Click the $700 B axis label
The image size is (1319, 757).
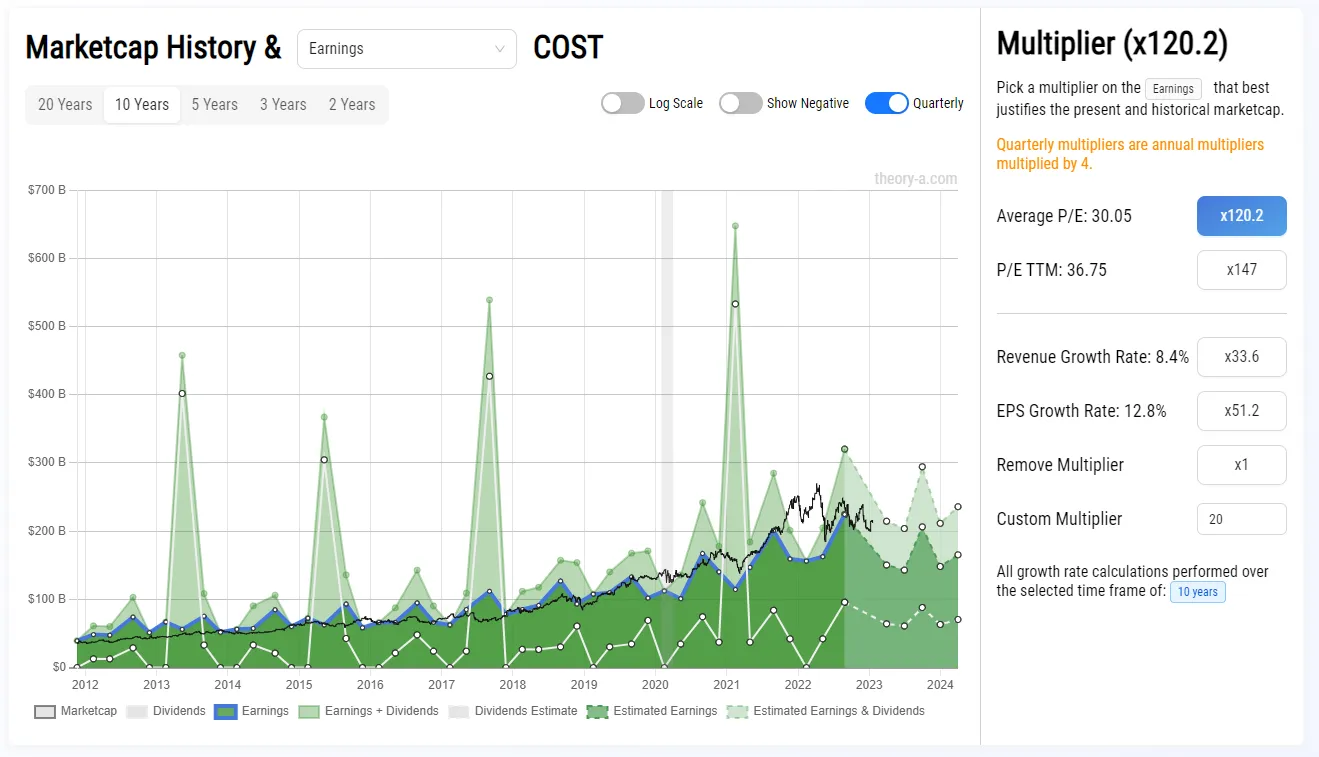click(x=47, y=190)
